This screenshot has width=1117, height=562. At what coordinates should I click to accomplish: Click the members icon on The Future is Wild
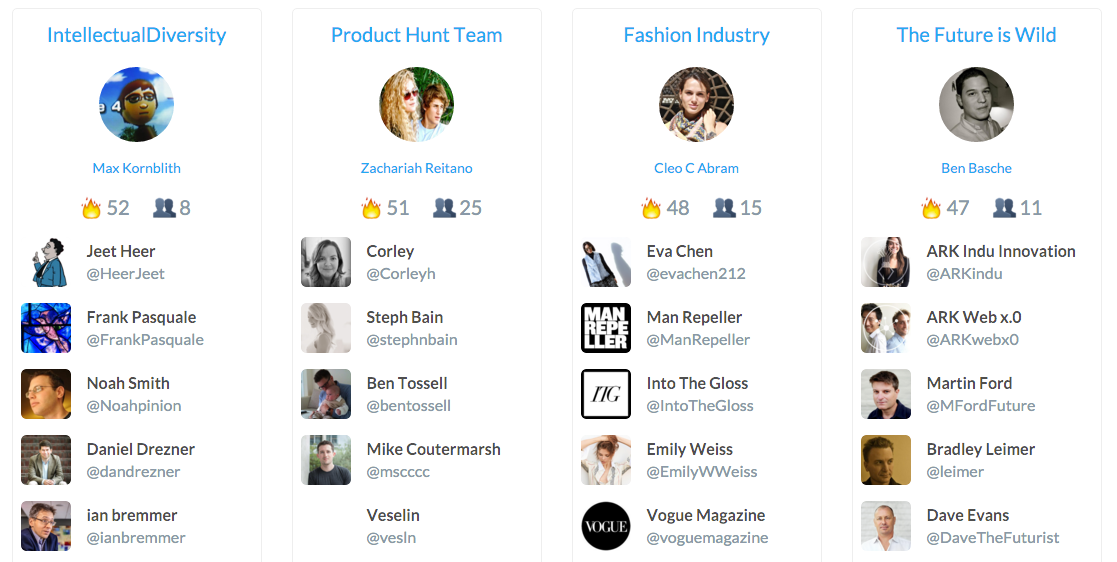(x=1004, y=208)
